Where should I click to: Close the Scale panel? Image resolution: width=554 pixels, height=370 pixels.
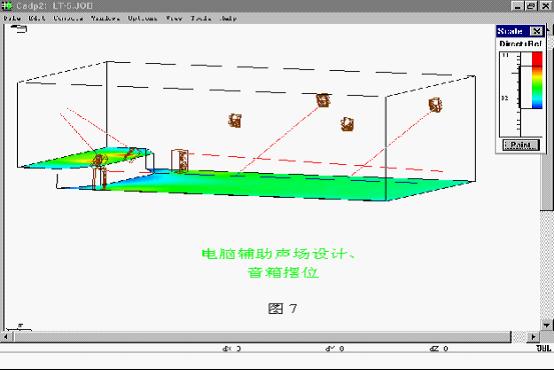[x=537, y=31]
